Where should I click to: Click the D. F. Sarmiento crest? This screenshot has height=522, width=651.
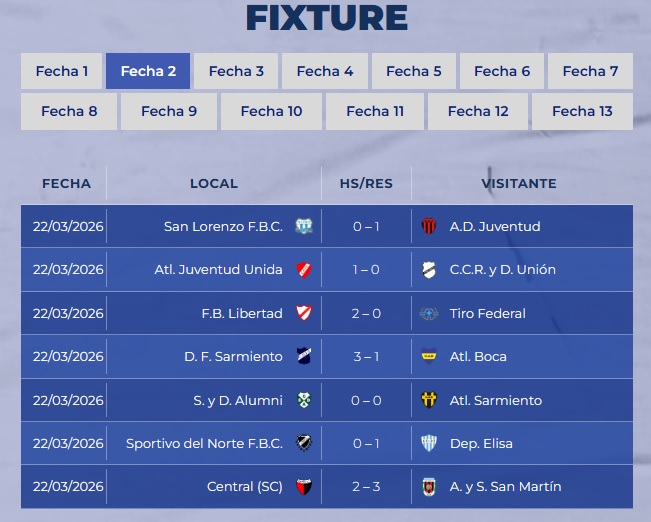tap(304, 357)
